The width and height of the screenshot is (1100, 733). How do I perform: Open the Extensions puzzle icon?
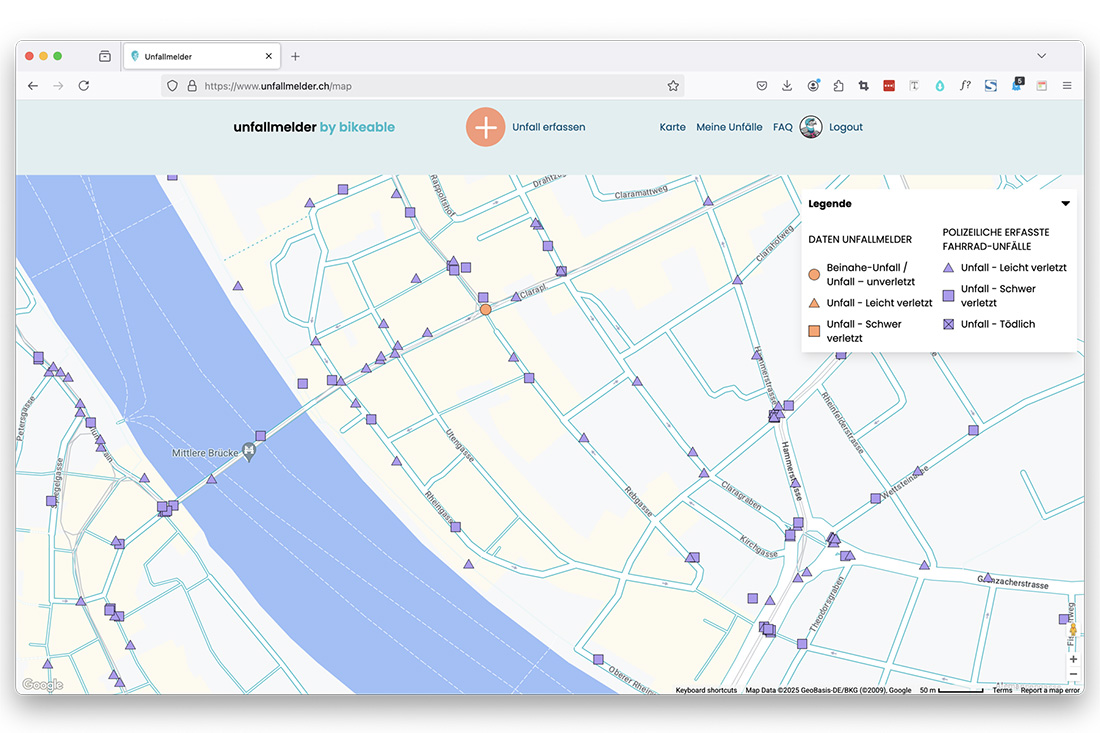(838, 86)
